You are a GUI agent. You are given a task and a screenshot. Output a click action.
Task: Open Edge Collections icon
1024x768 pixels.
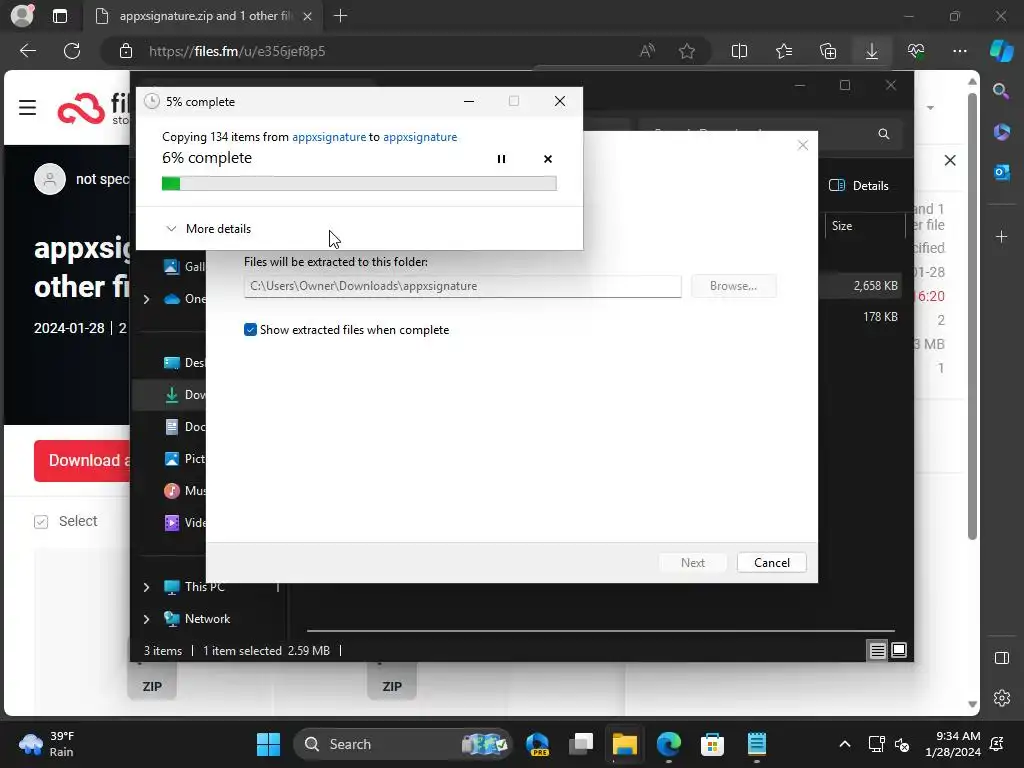(828, 51)
